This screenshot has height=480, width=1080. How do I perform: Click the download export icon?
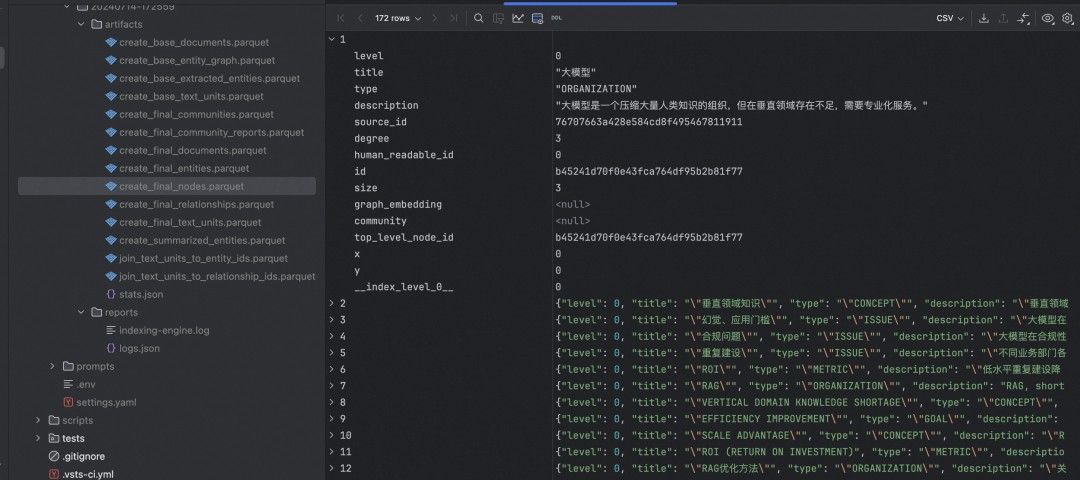click(x=984, y=19)
